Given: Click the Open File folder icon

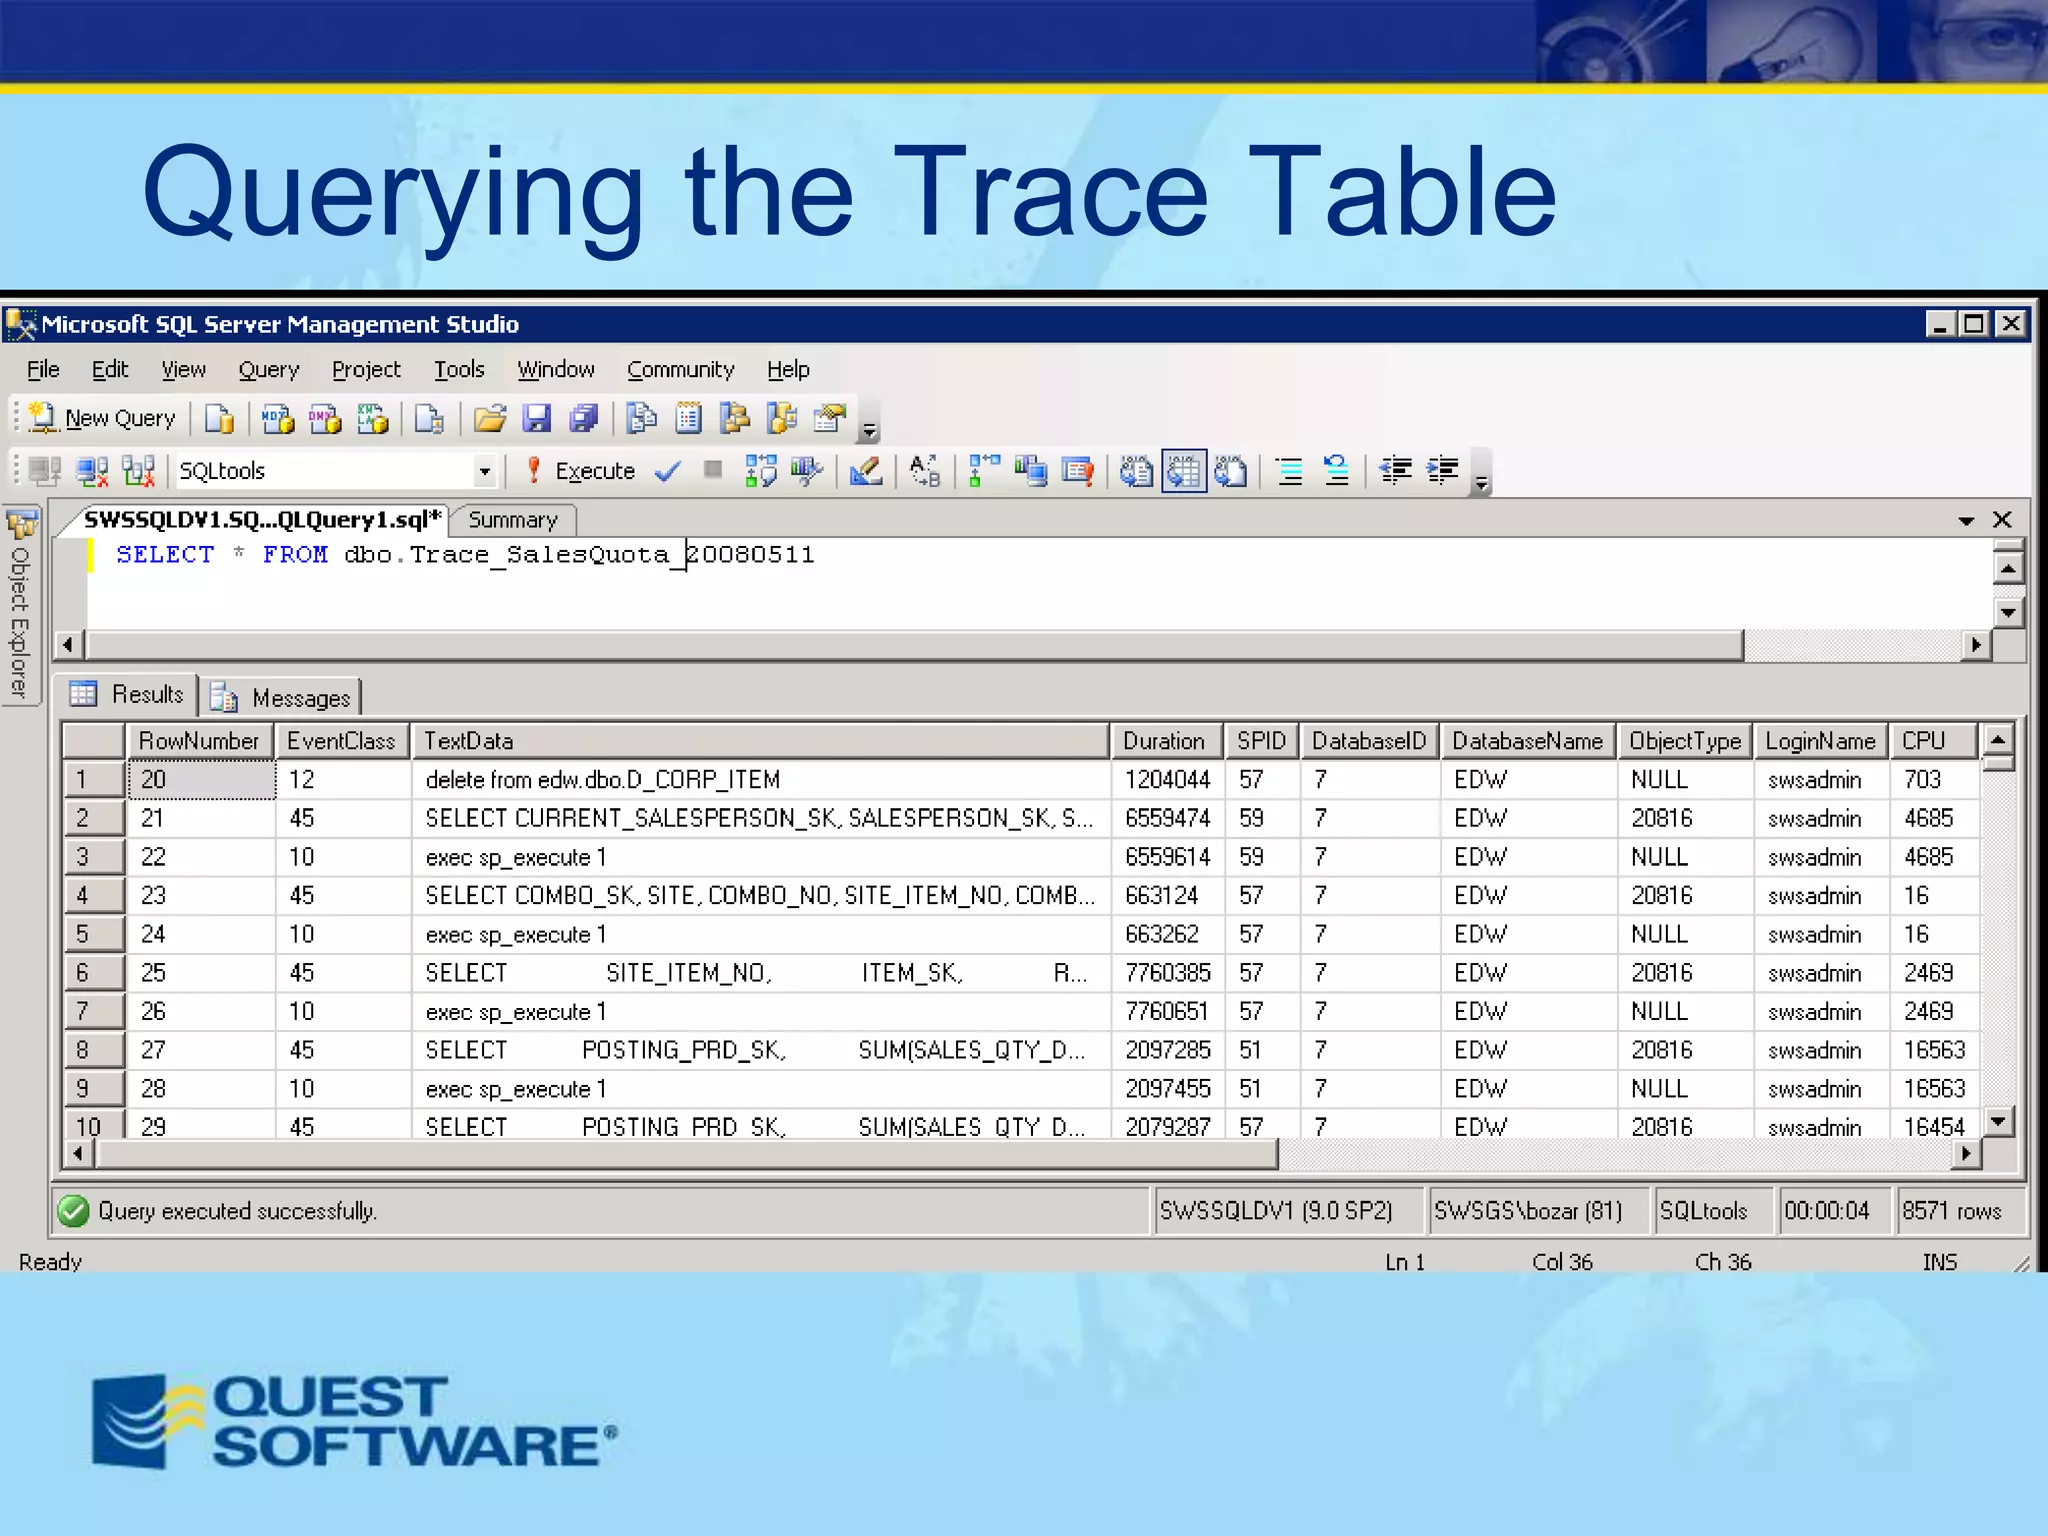Looking at the screenshot, I should pos(490,418).
